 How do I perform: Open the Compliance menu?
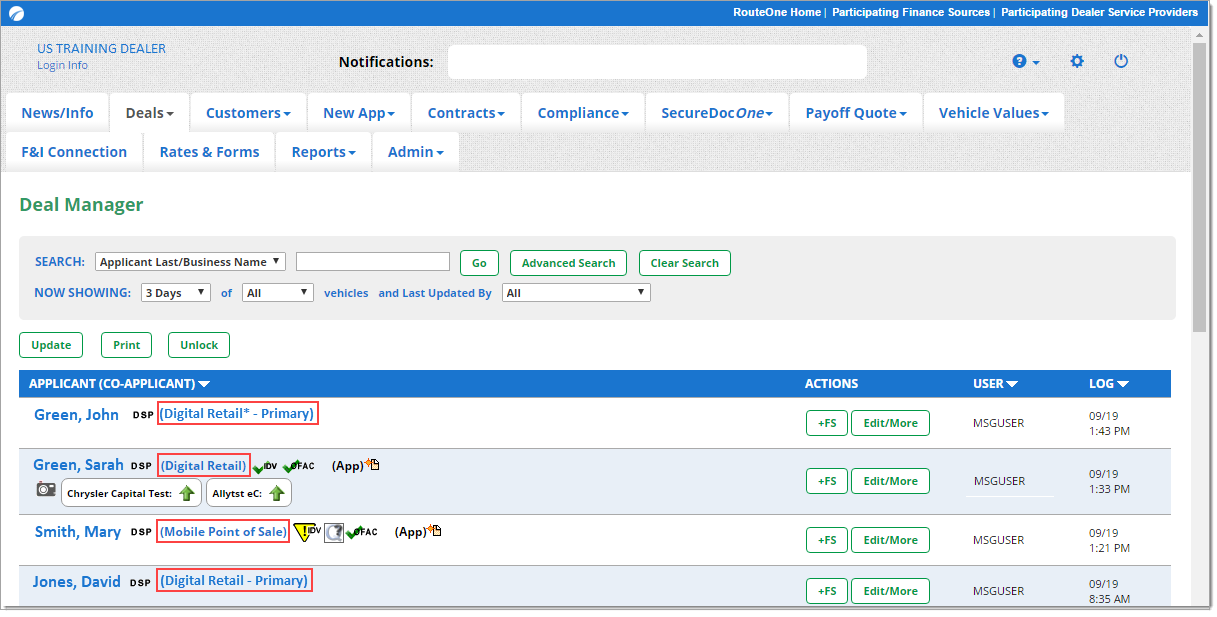pyautogui.click(x=583, y=113)
